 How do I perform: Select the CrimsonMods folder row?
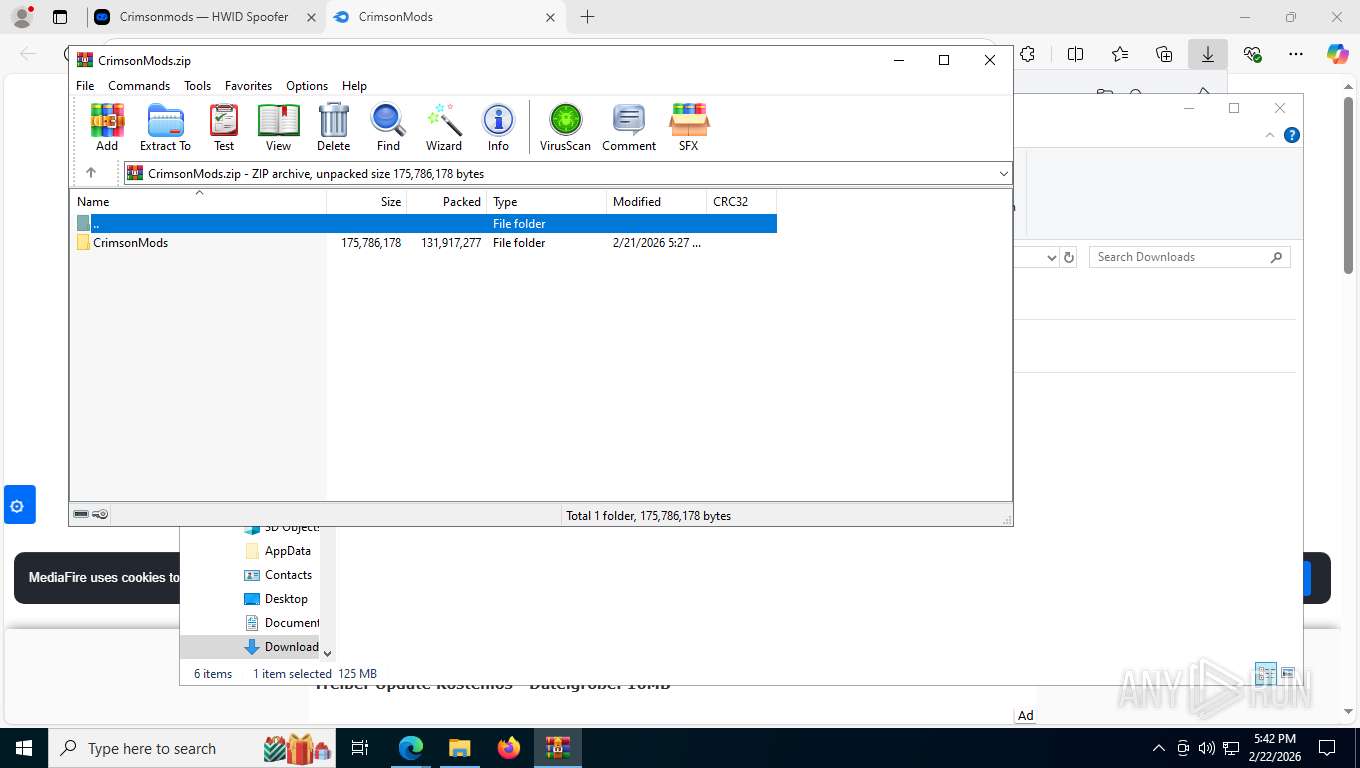423,243
